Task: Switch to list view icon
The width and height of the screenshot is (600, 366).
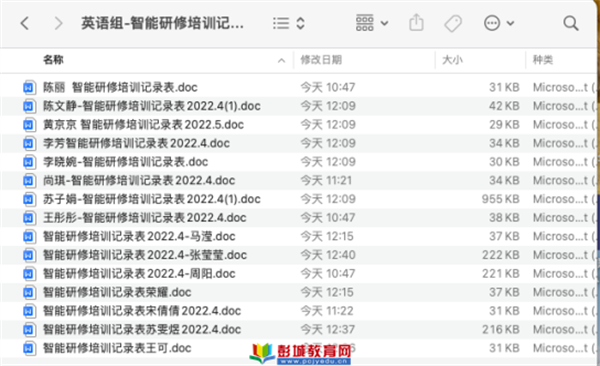Action: (x=281, y=23)
